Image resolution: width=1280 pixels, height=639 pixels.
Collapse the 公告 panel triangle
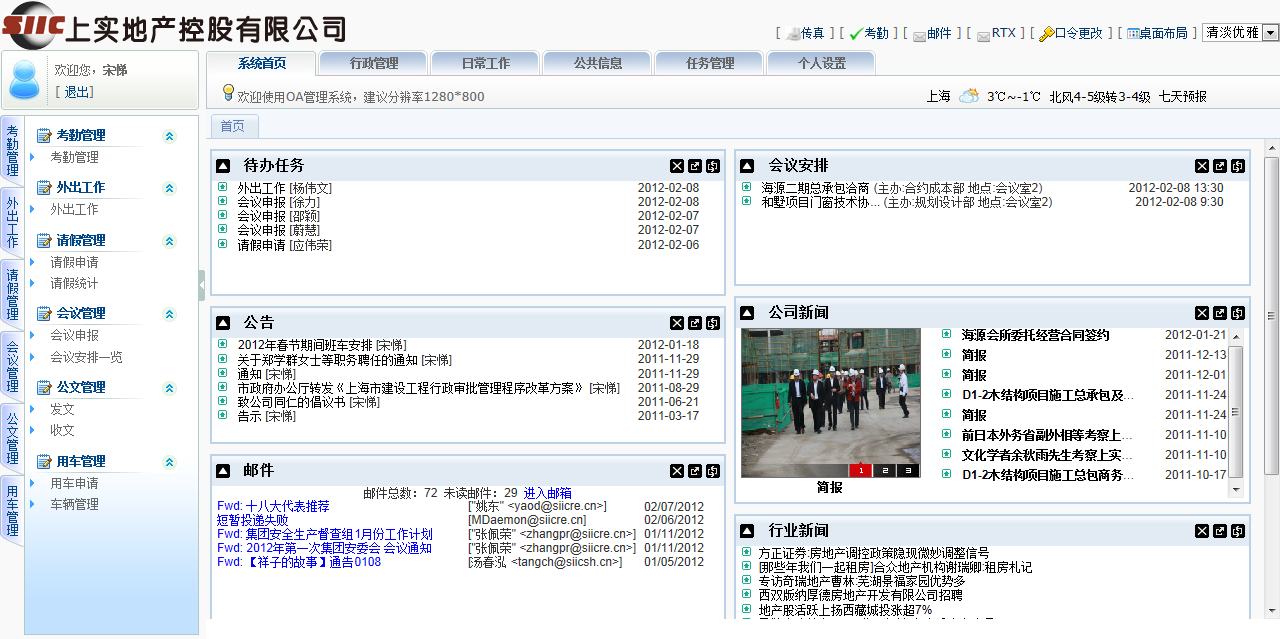point(222,323)
